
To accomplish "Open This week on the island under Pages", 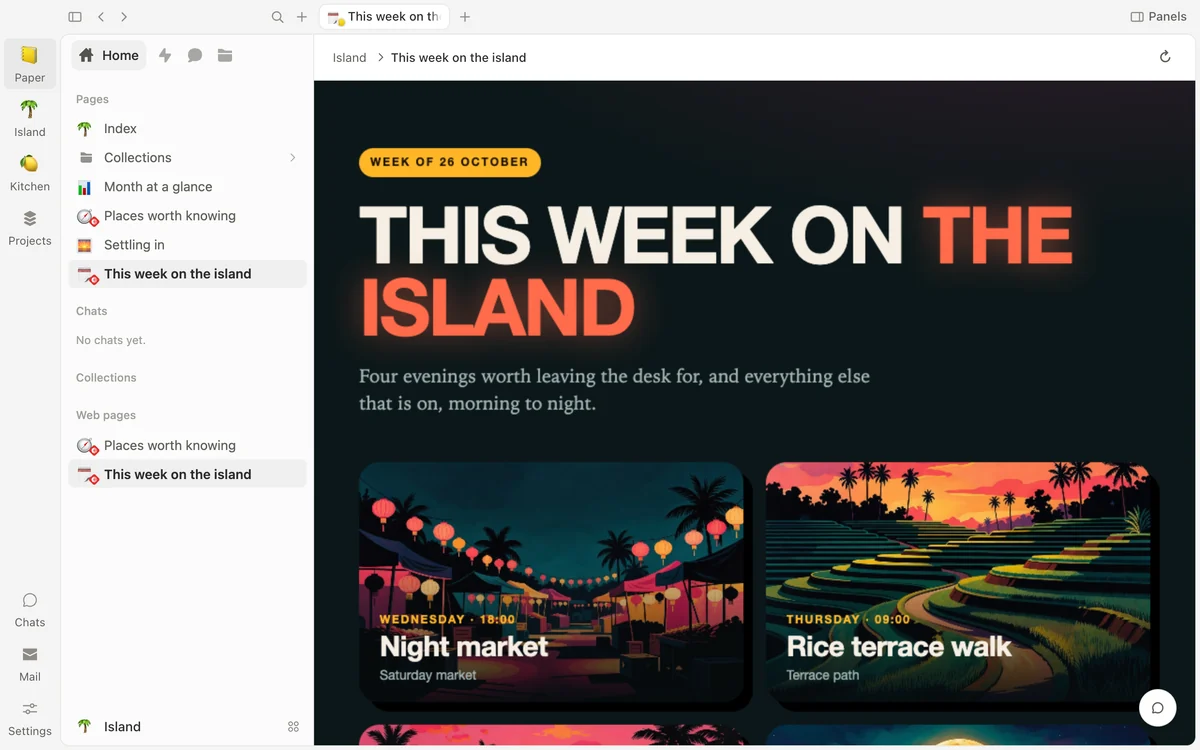I will (188, 274).
